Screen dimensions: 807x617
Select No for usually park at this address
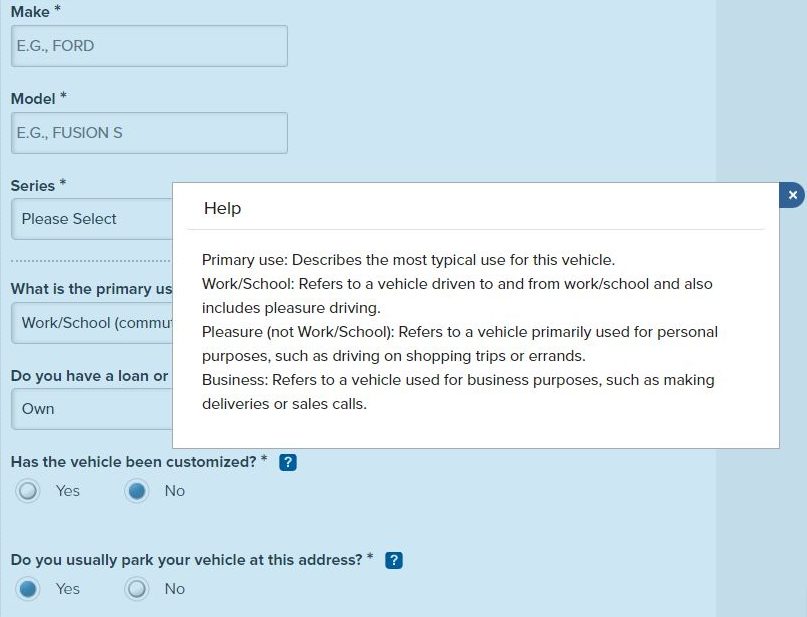coord(137,588)
